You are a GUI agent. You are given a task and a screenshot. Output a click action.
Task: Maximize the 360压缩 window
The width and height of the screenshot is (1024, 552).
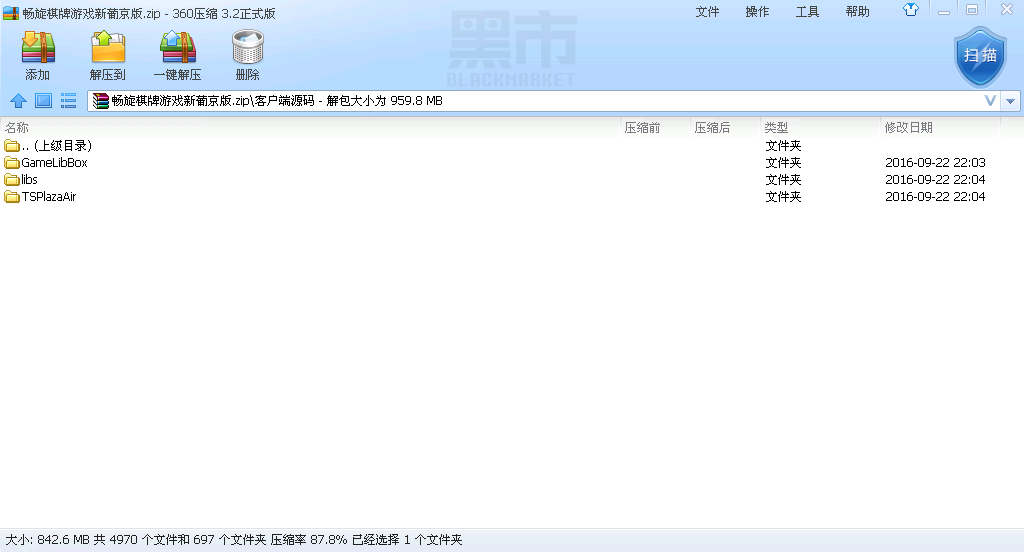coord(972,10)
